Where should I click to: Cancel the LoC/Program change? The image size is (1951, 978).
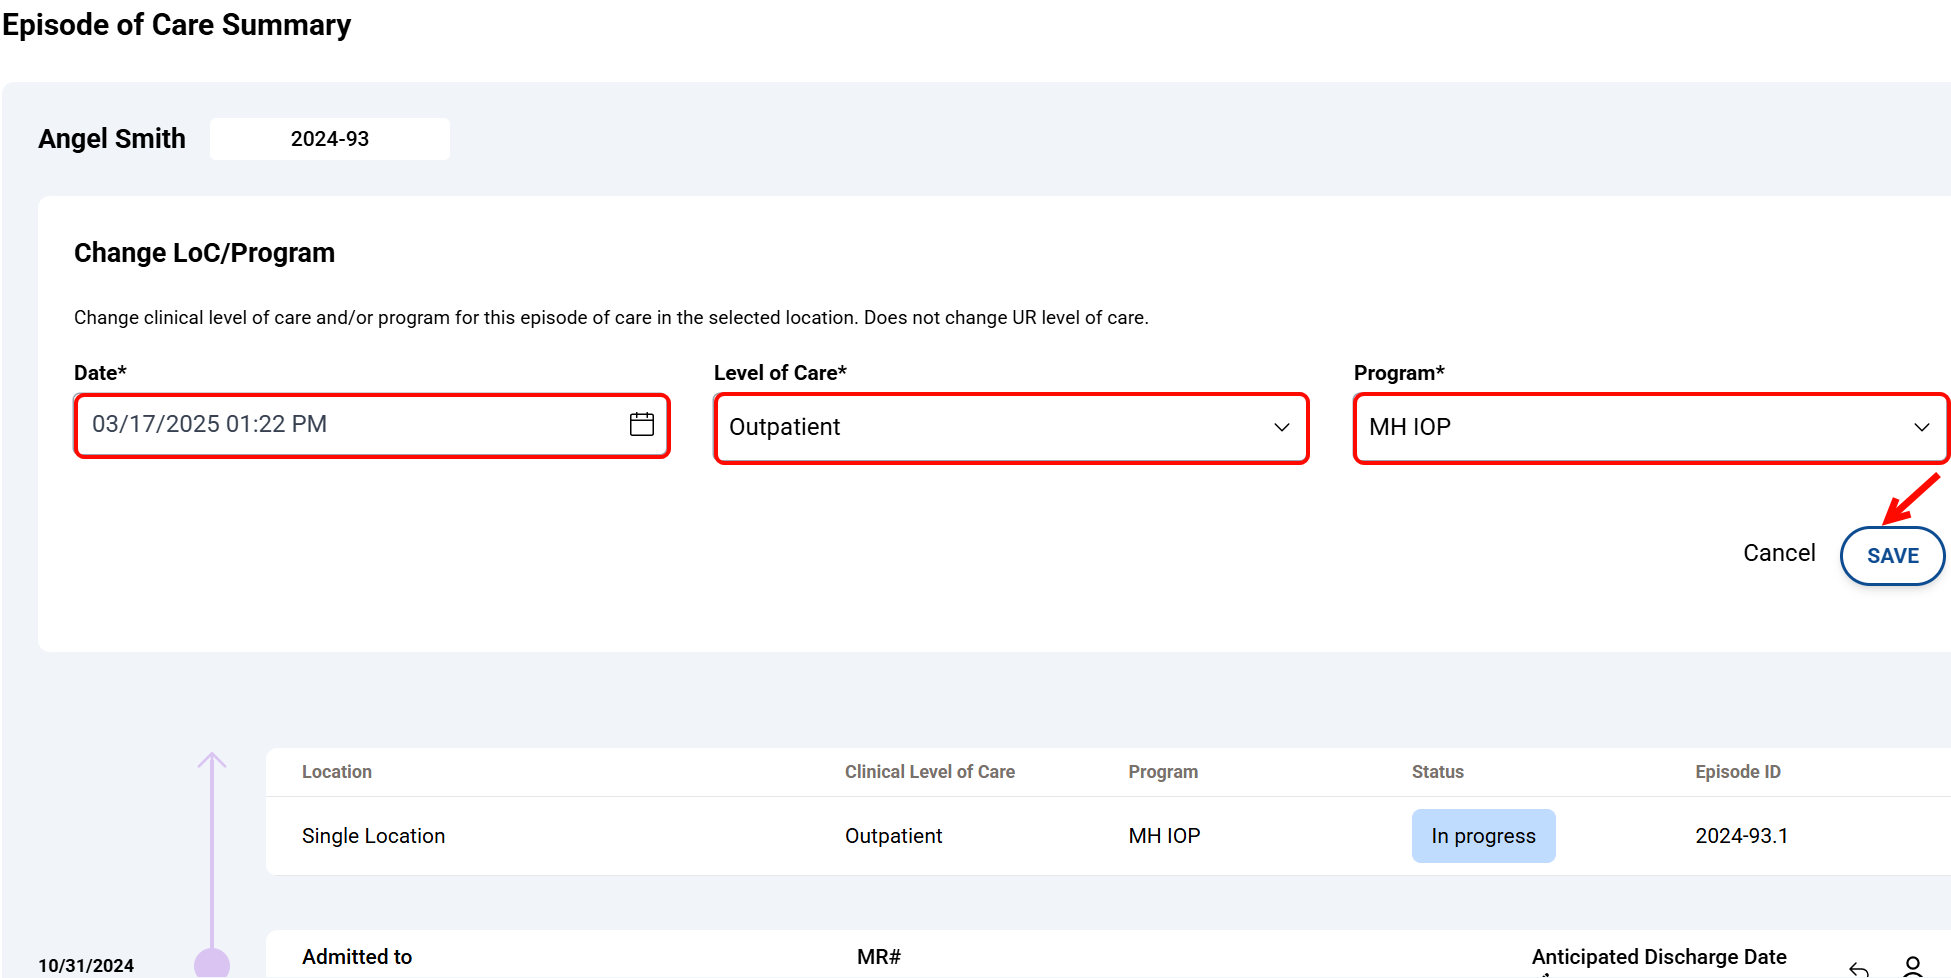tap(1778, 553)
